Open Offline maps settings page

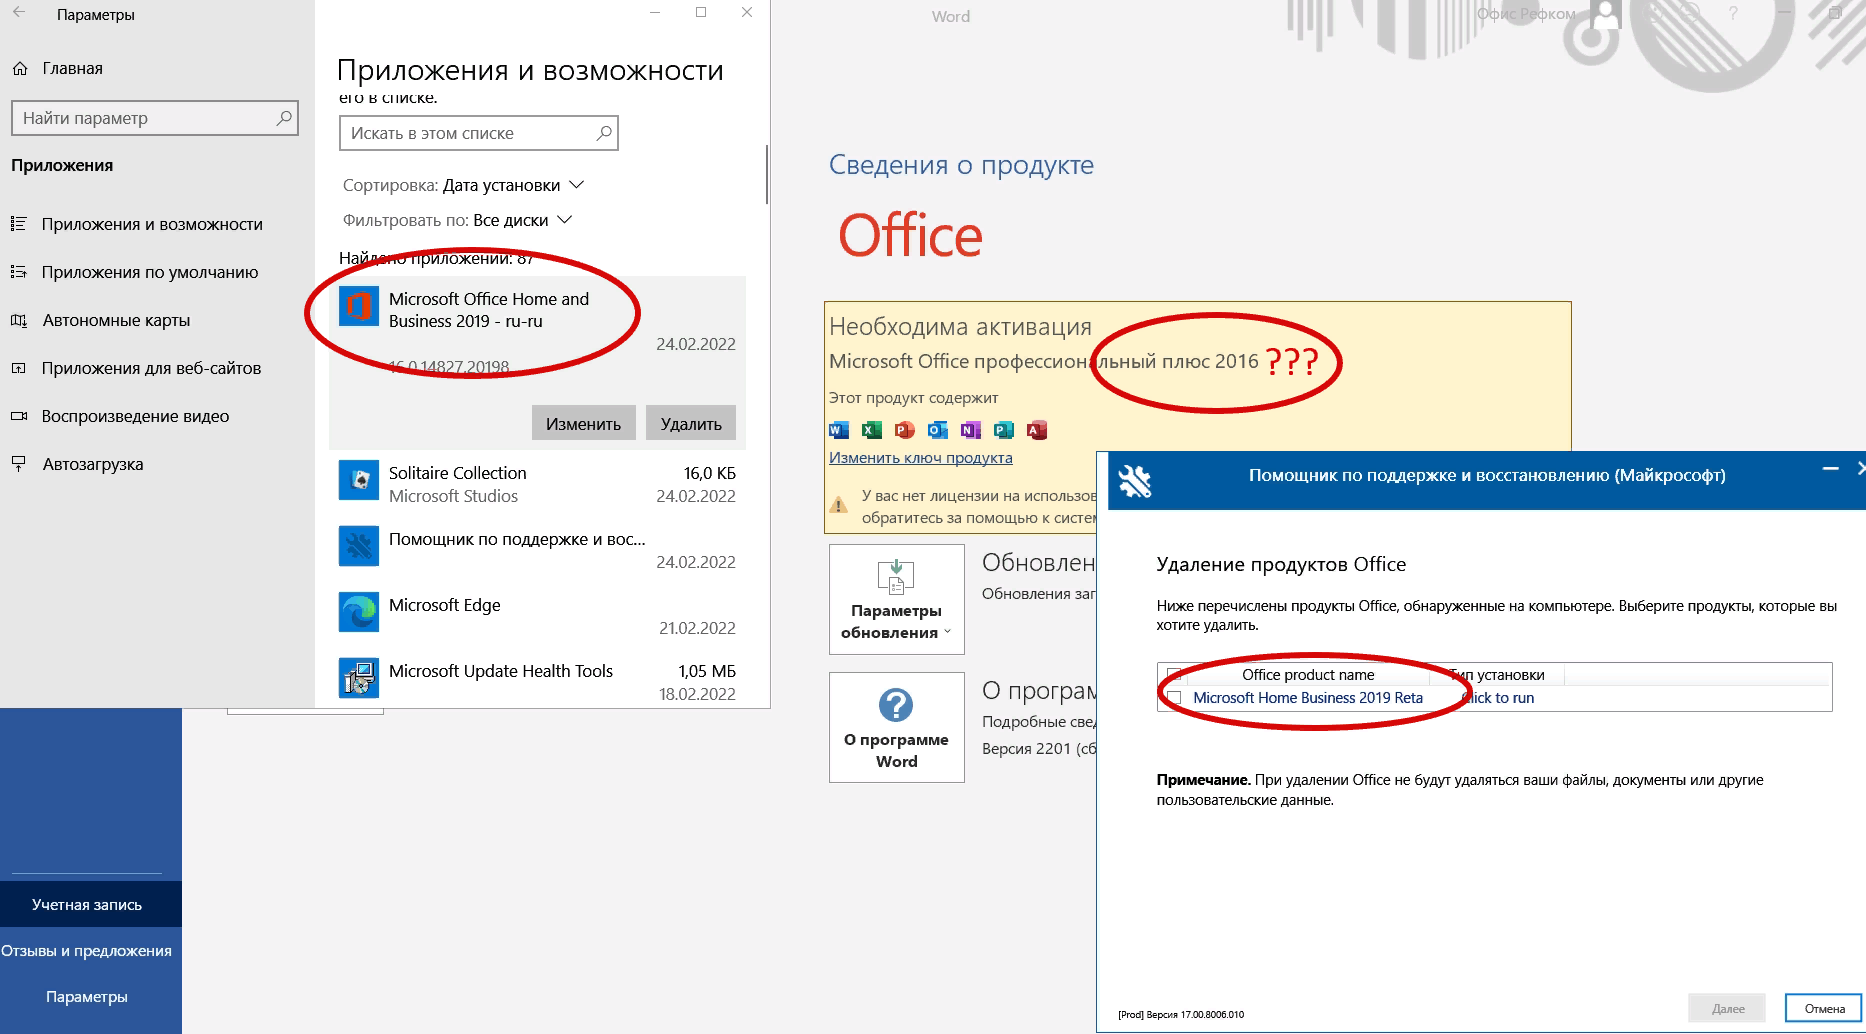(116, 320)
